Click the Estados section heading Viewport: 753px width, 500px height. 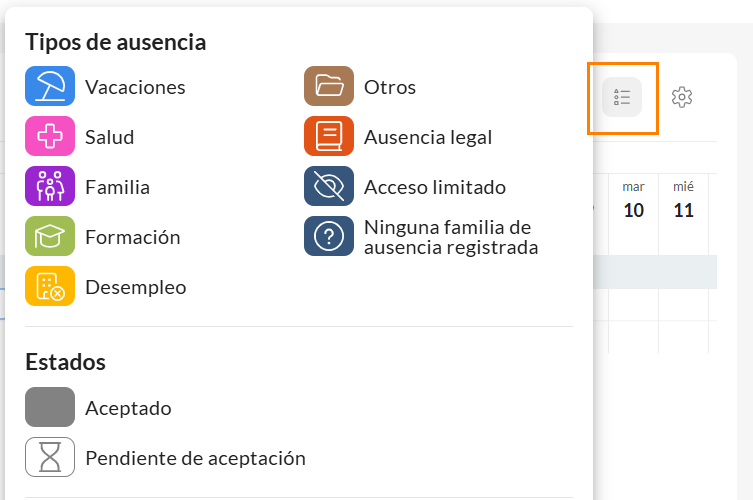click(x=65, y=361)
